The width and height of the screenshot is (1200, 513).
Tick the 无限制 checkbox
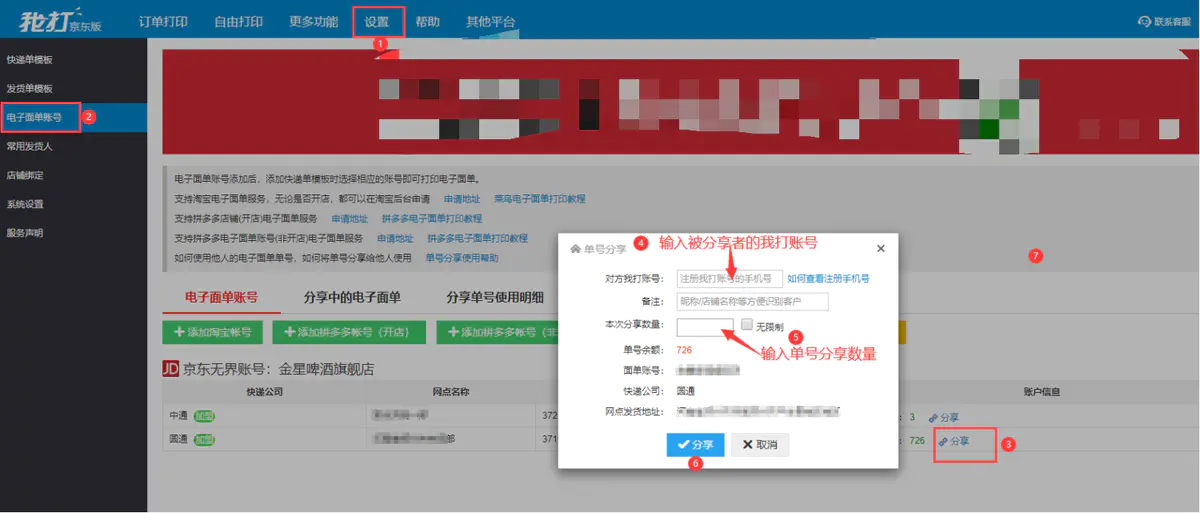coord(746,324)
